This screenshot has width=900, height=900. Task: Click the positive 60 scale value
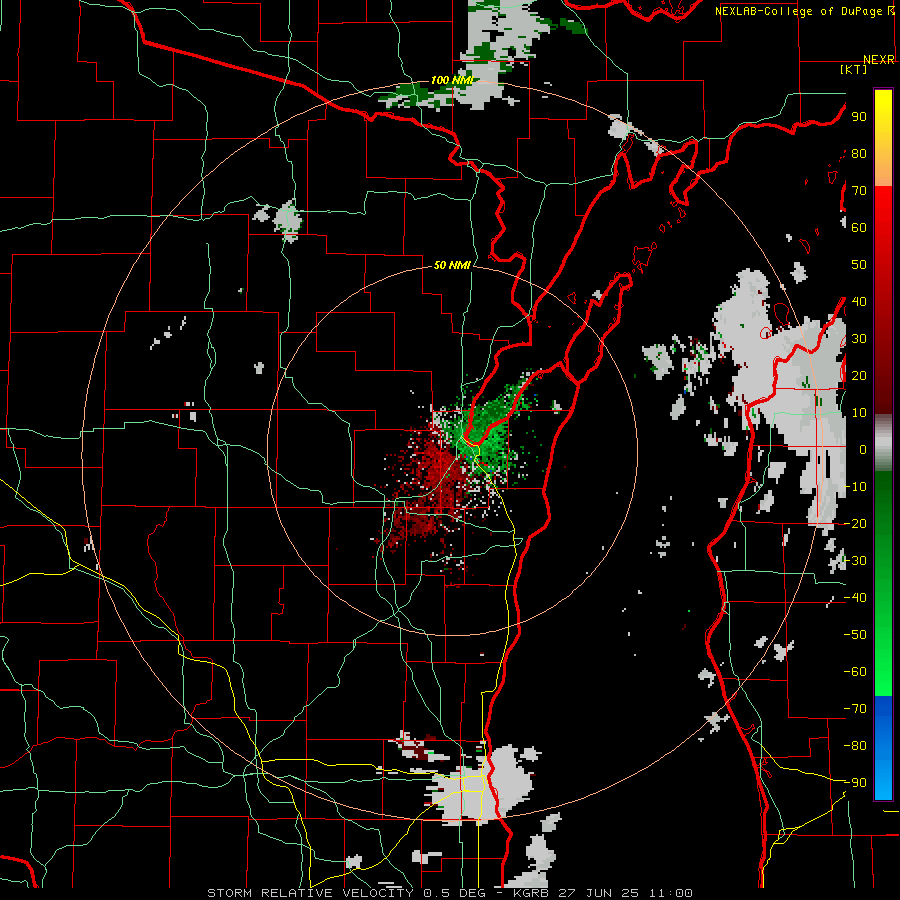pyautogui.click(x=859, y=228)
